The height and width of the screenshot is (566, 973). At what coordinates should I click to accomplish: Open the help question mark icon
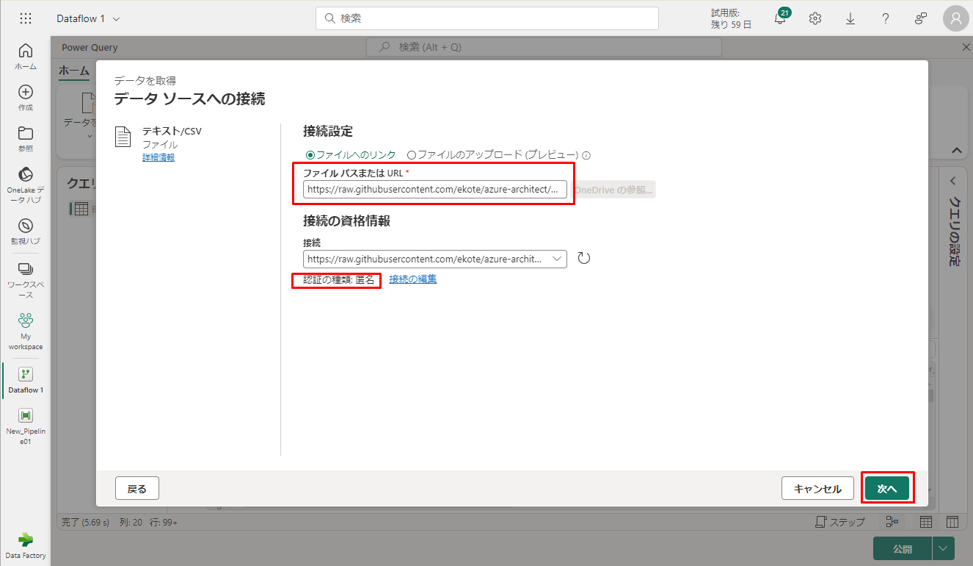click(886, 19)
